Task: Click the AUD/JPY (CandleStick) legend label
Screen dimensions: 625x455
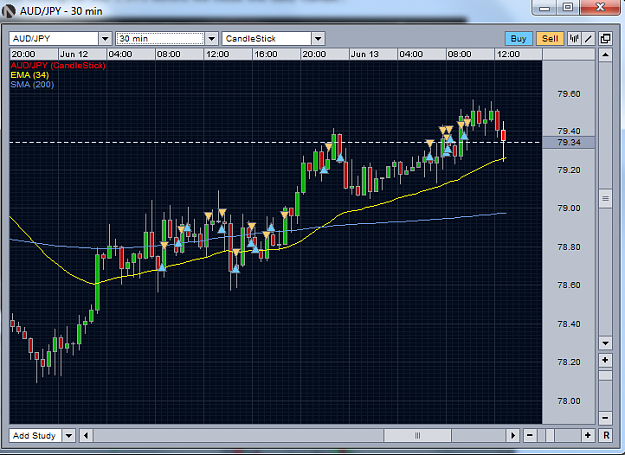Action: 58,66
